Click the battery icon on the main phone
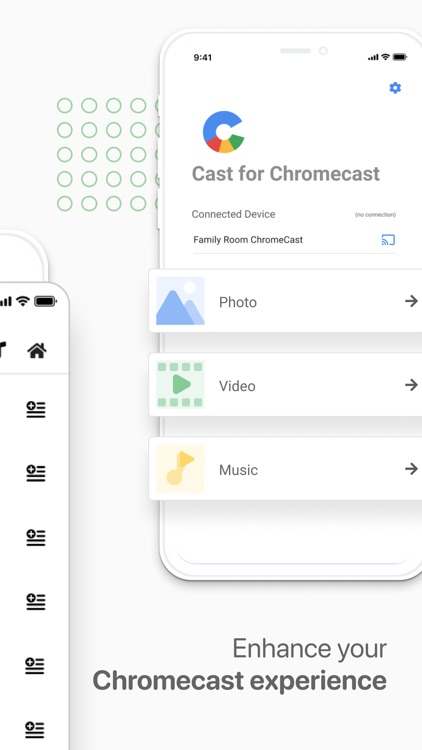The width and height of the screenshot is (422, 750). tap(400, 57)
